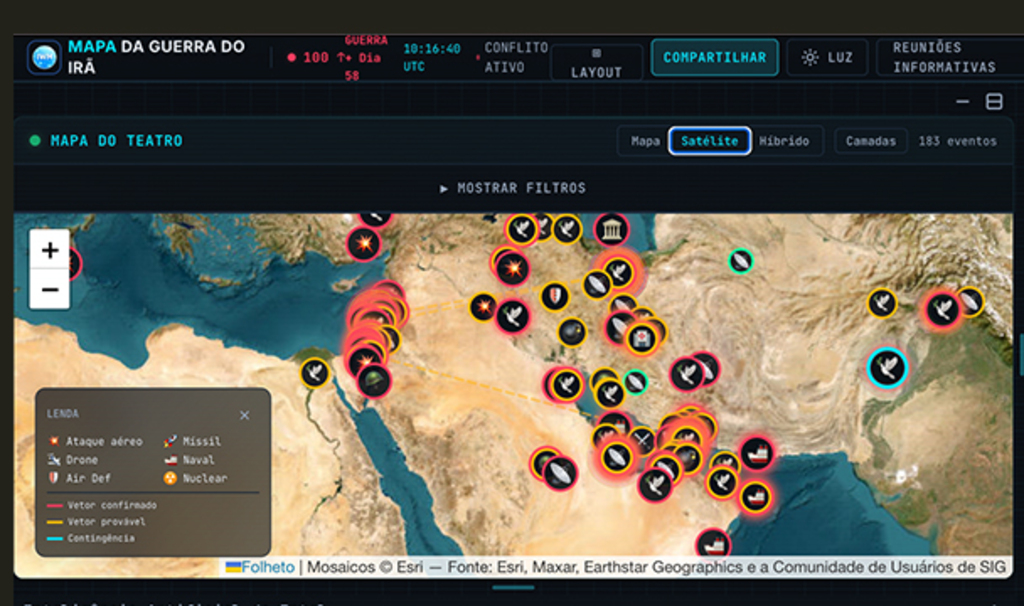Screen dimensions: 1024x606
Task: Click the cyan-ringed dove marker
Action: pyautogui.click(x=887, y=367)
